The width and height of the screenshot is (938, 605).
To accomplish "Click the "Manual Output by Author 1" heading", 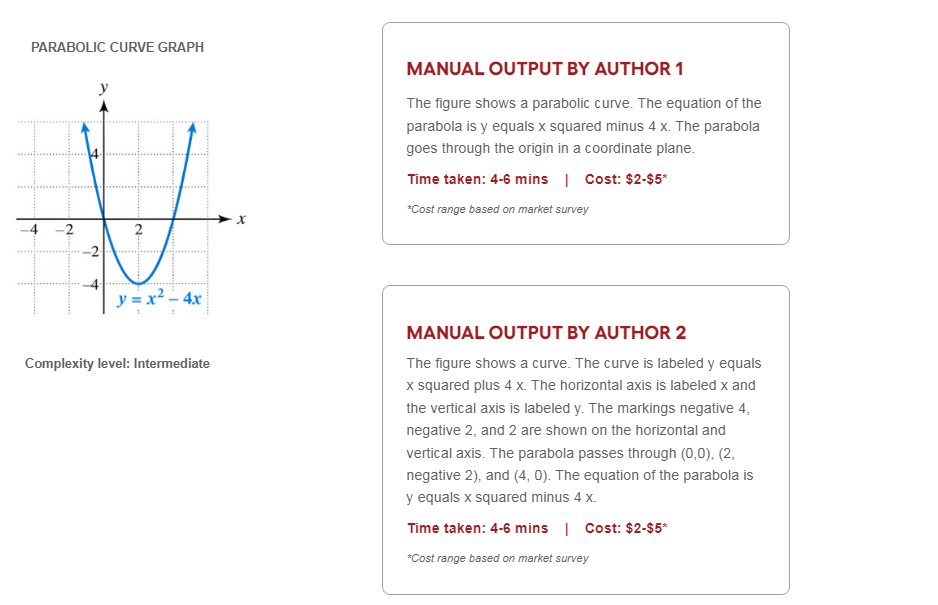I will (545, 69).
